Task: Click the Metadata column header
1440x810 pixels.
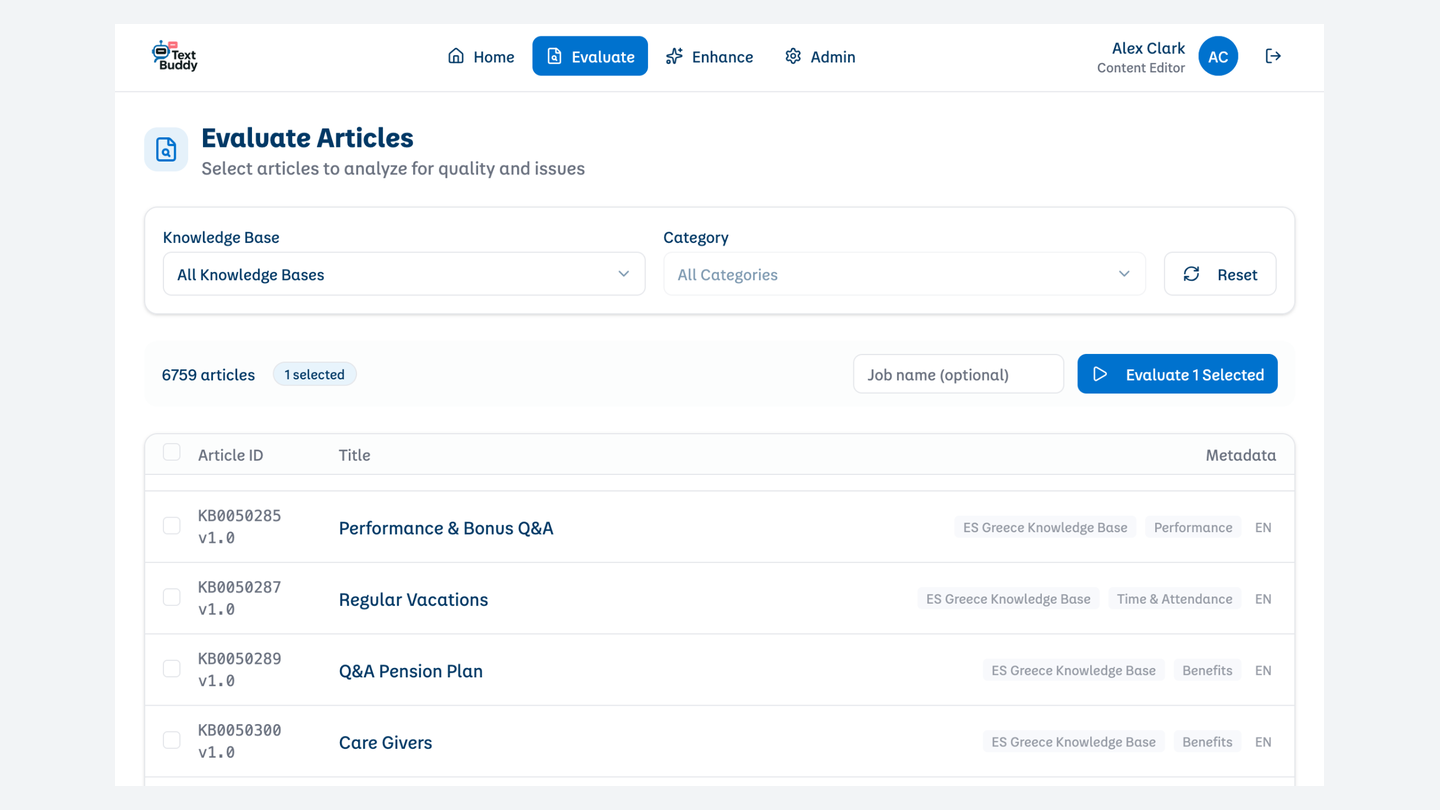Action: click(x=1240, y=455)
